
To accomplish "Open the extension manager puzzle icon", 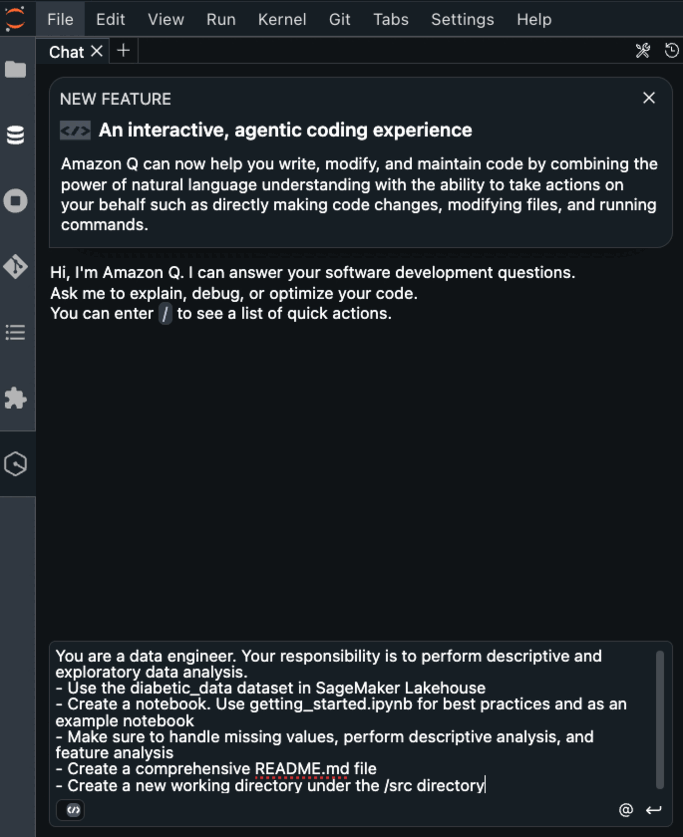I will click(15, 398).
